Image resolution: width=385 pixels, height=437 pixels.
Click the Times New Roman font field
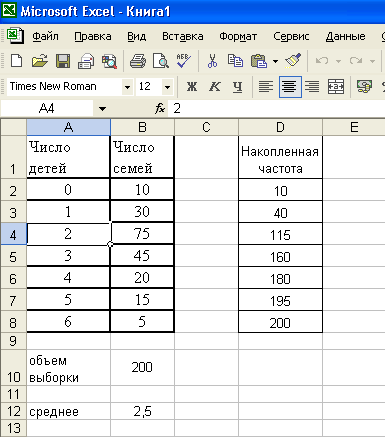pyautogui.click(x=64, y=87)
